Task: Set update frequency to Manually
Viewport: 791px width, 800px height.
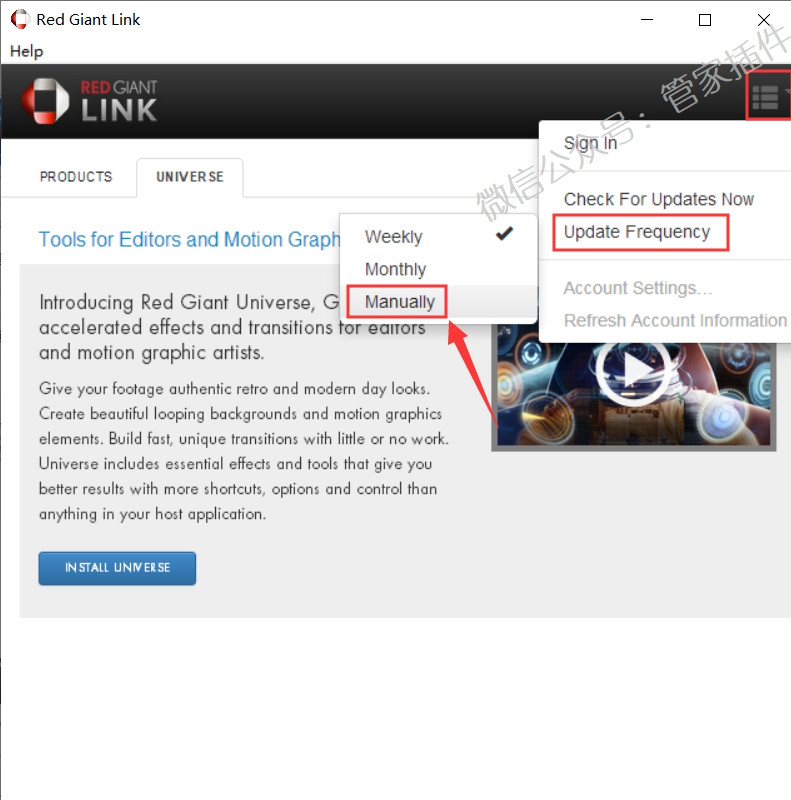Action: [x=438, y=302]
